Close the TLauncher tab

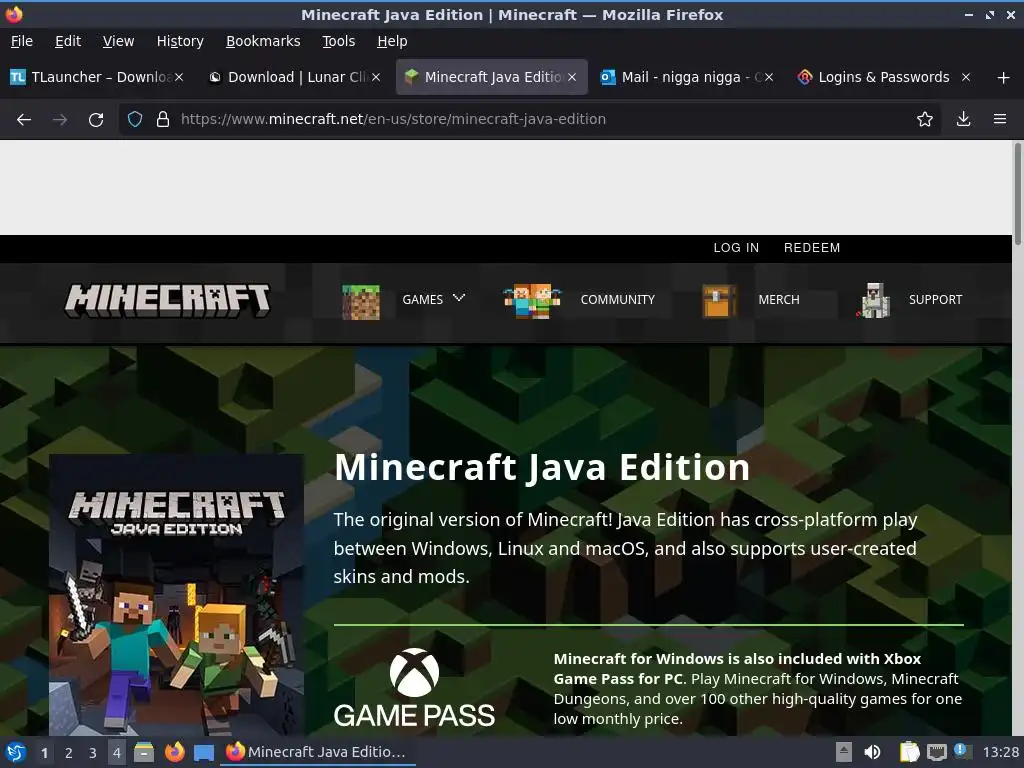(x=179, y=77)
